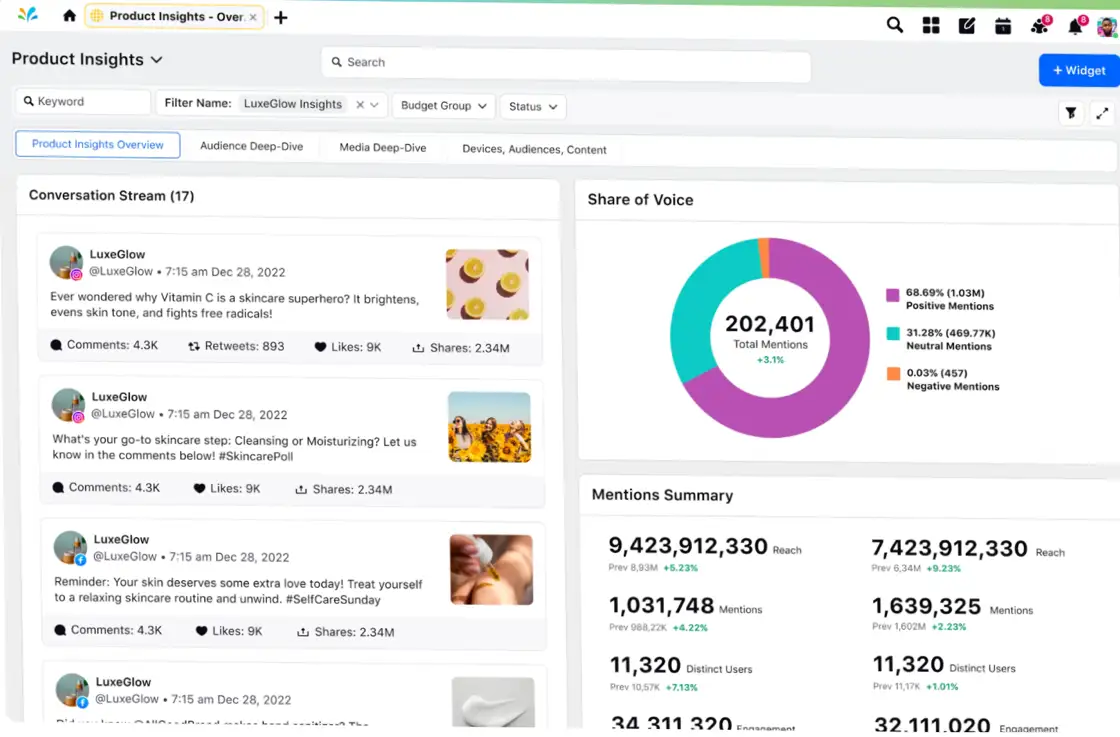Click the +5.23% reach change value
Screen dimensions: 1120x737
point(680,568)
